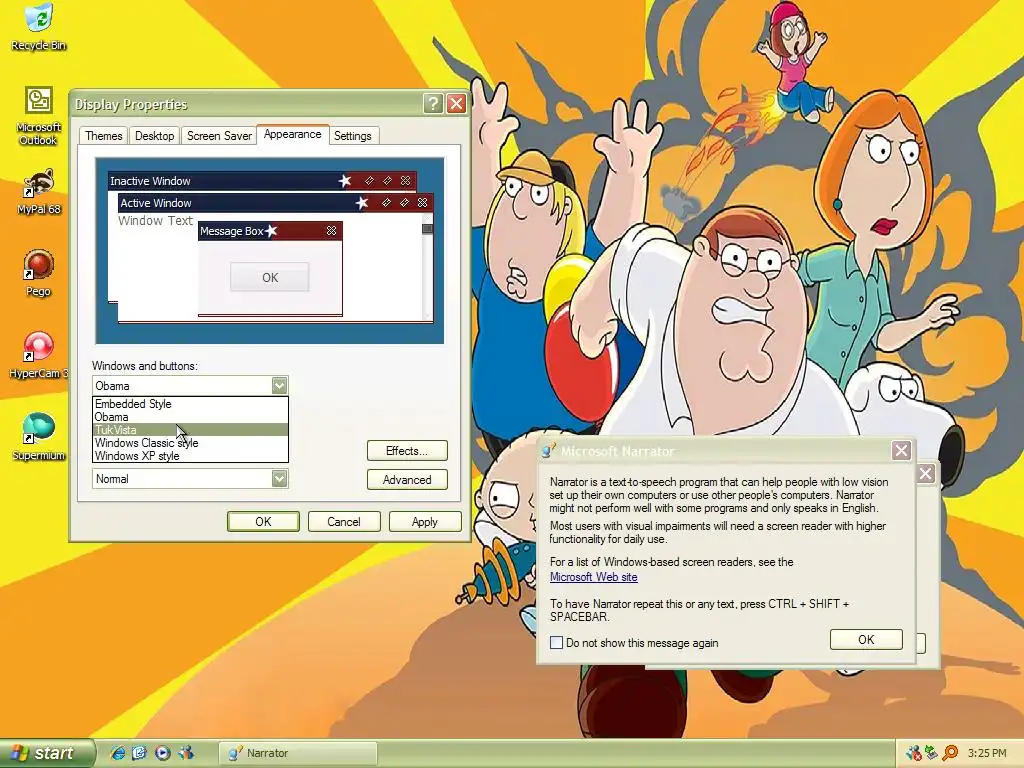This screenshot has height=768, width=1024.
Task: Click OK in the Microsoft Narrator dialog
Action: click(x=866, y=639)
